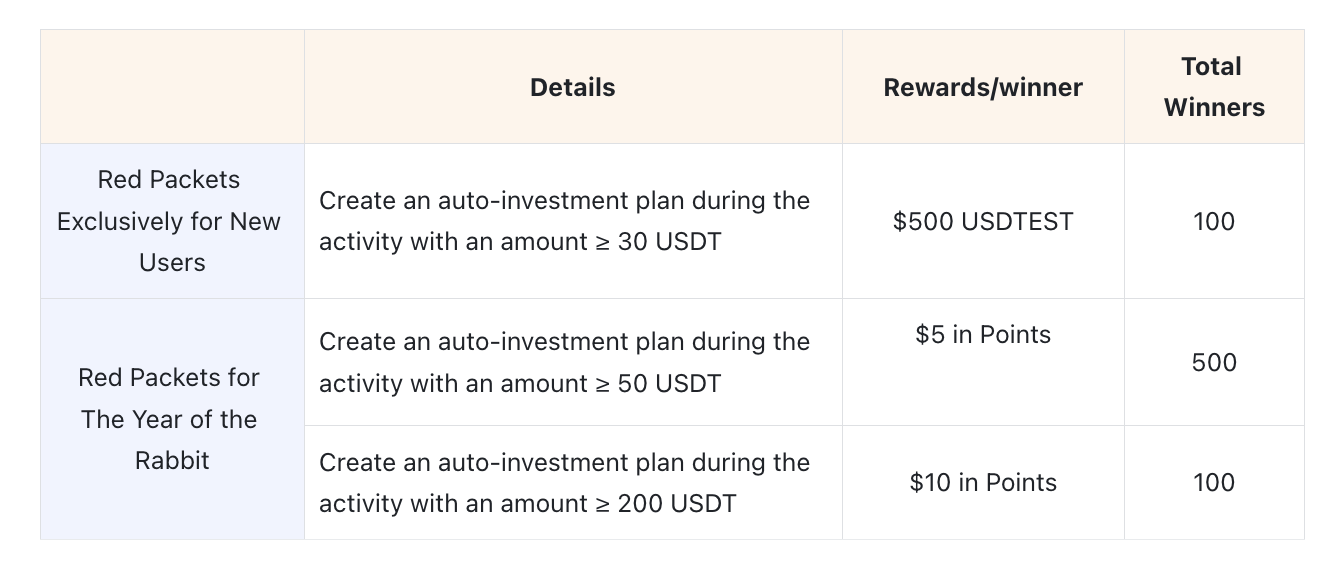Click the Total Winners column header
Viewport: 1344px width, 568px height.
(x=1214, y=87)
